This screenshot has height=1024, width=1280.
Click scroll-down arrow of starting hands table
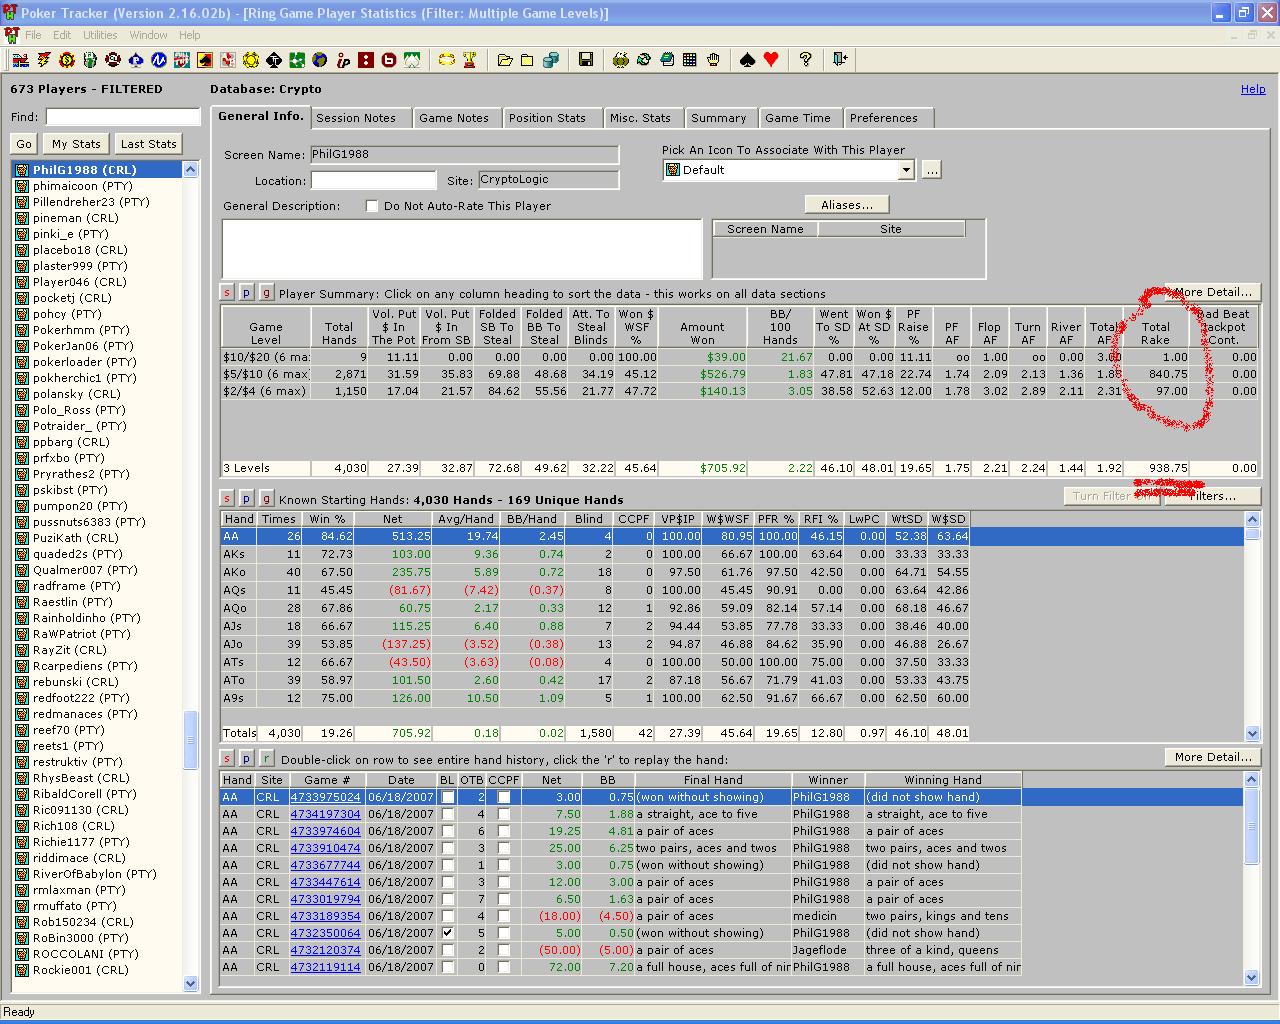pyautogui.click(x=1252, y=733)
